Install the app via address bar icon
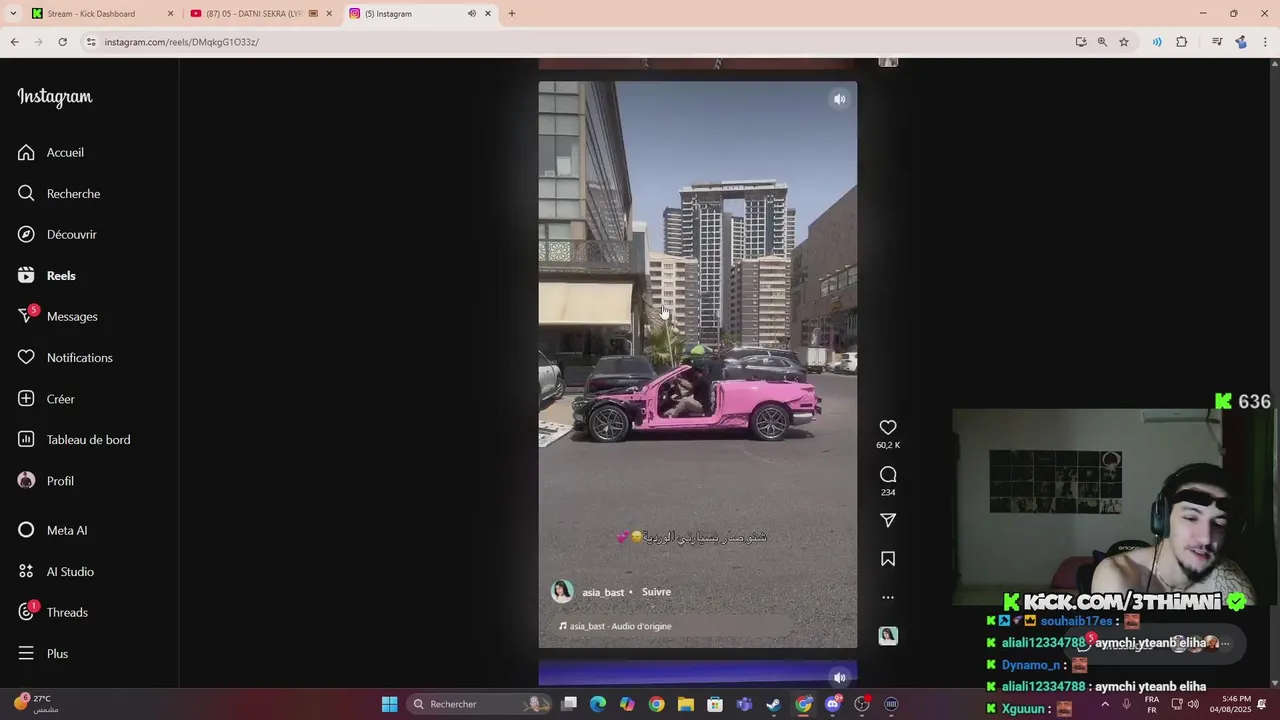This screenshot has width=1280, height=720. coord(1081,42)
